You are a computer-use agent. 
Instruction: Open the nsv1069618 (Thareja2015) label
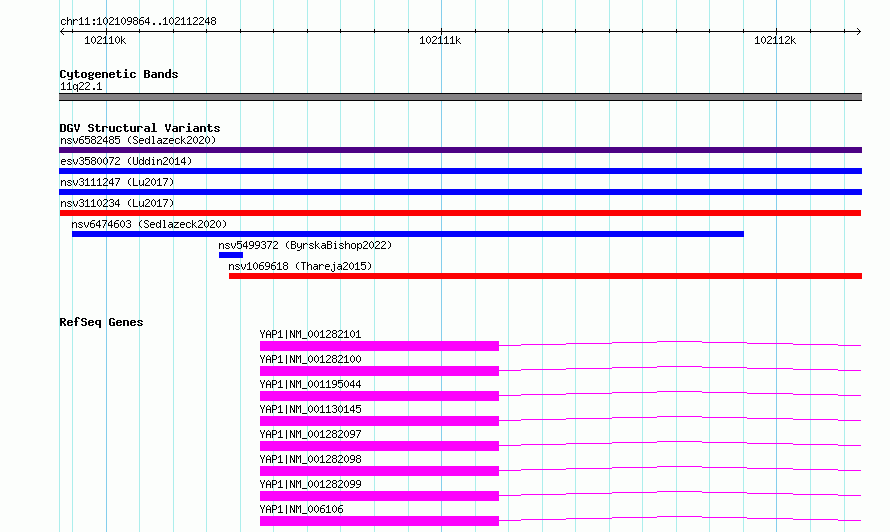(x=300, y=266)
